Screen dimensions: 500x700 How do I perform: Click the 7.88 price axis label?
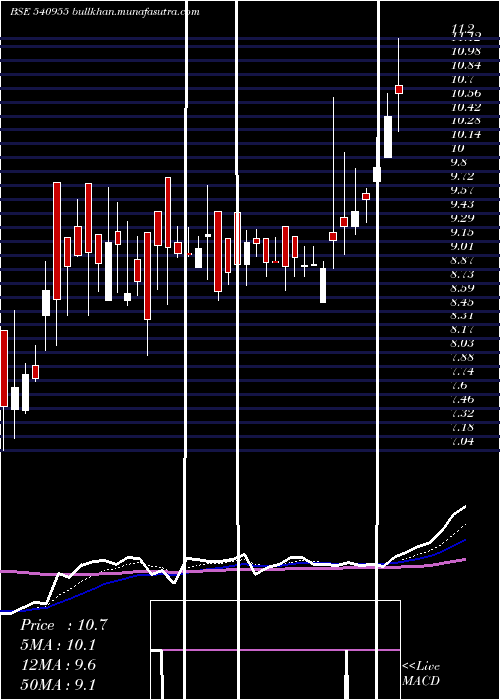(x=463, y=357)
